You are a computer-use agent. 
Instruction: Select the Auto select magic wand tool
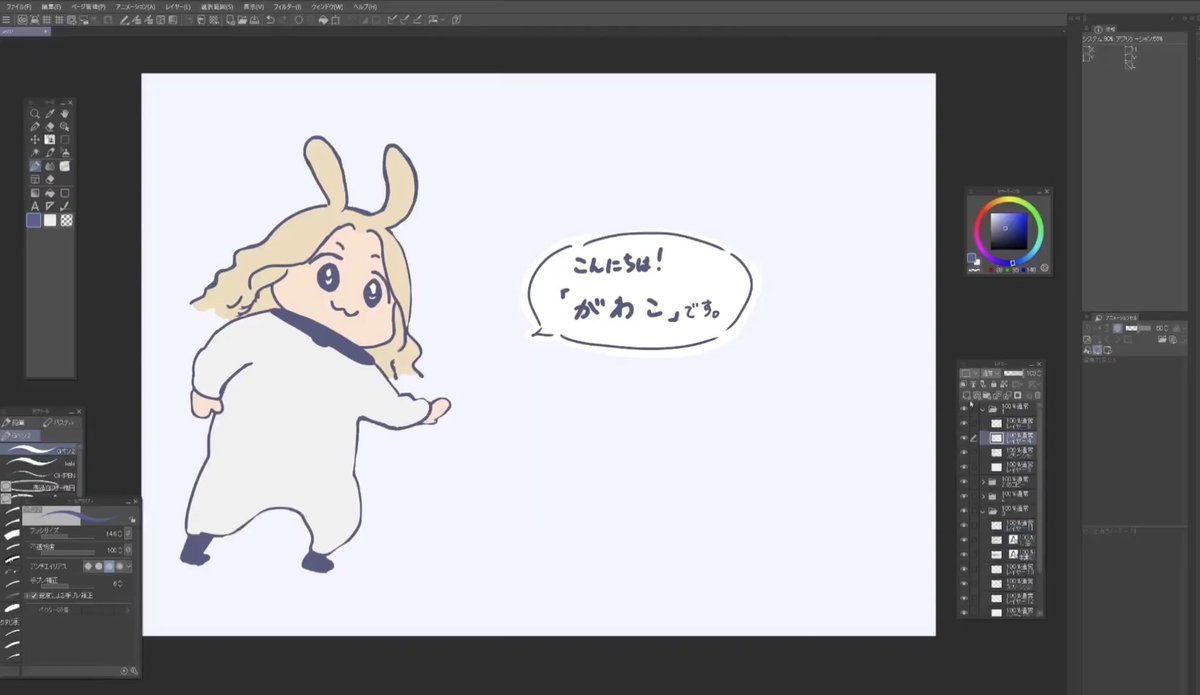34,153
